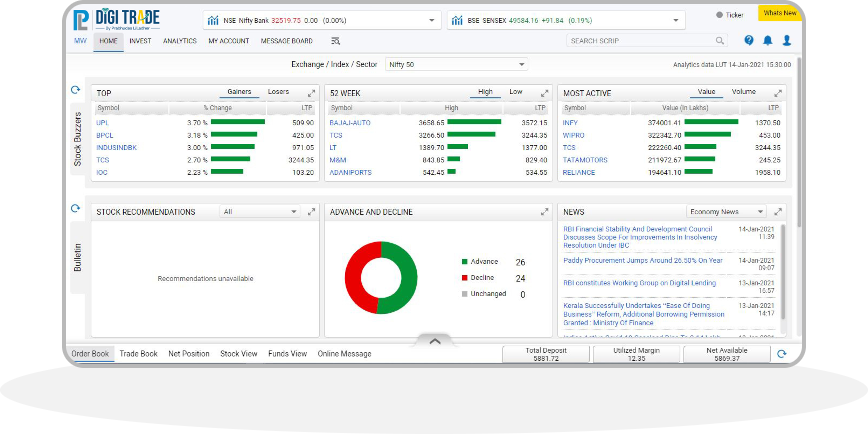Select the HOME menu
Screen dimensions: 868x434
tap(108, 41)
